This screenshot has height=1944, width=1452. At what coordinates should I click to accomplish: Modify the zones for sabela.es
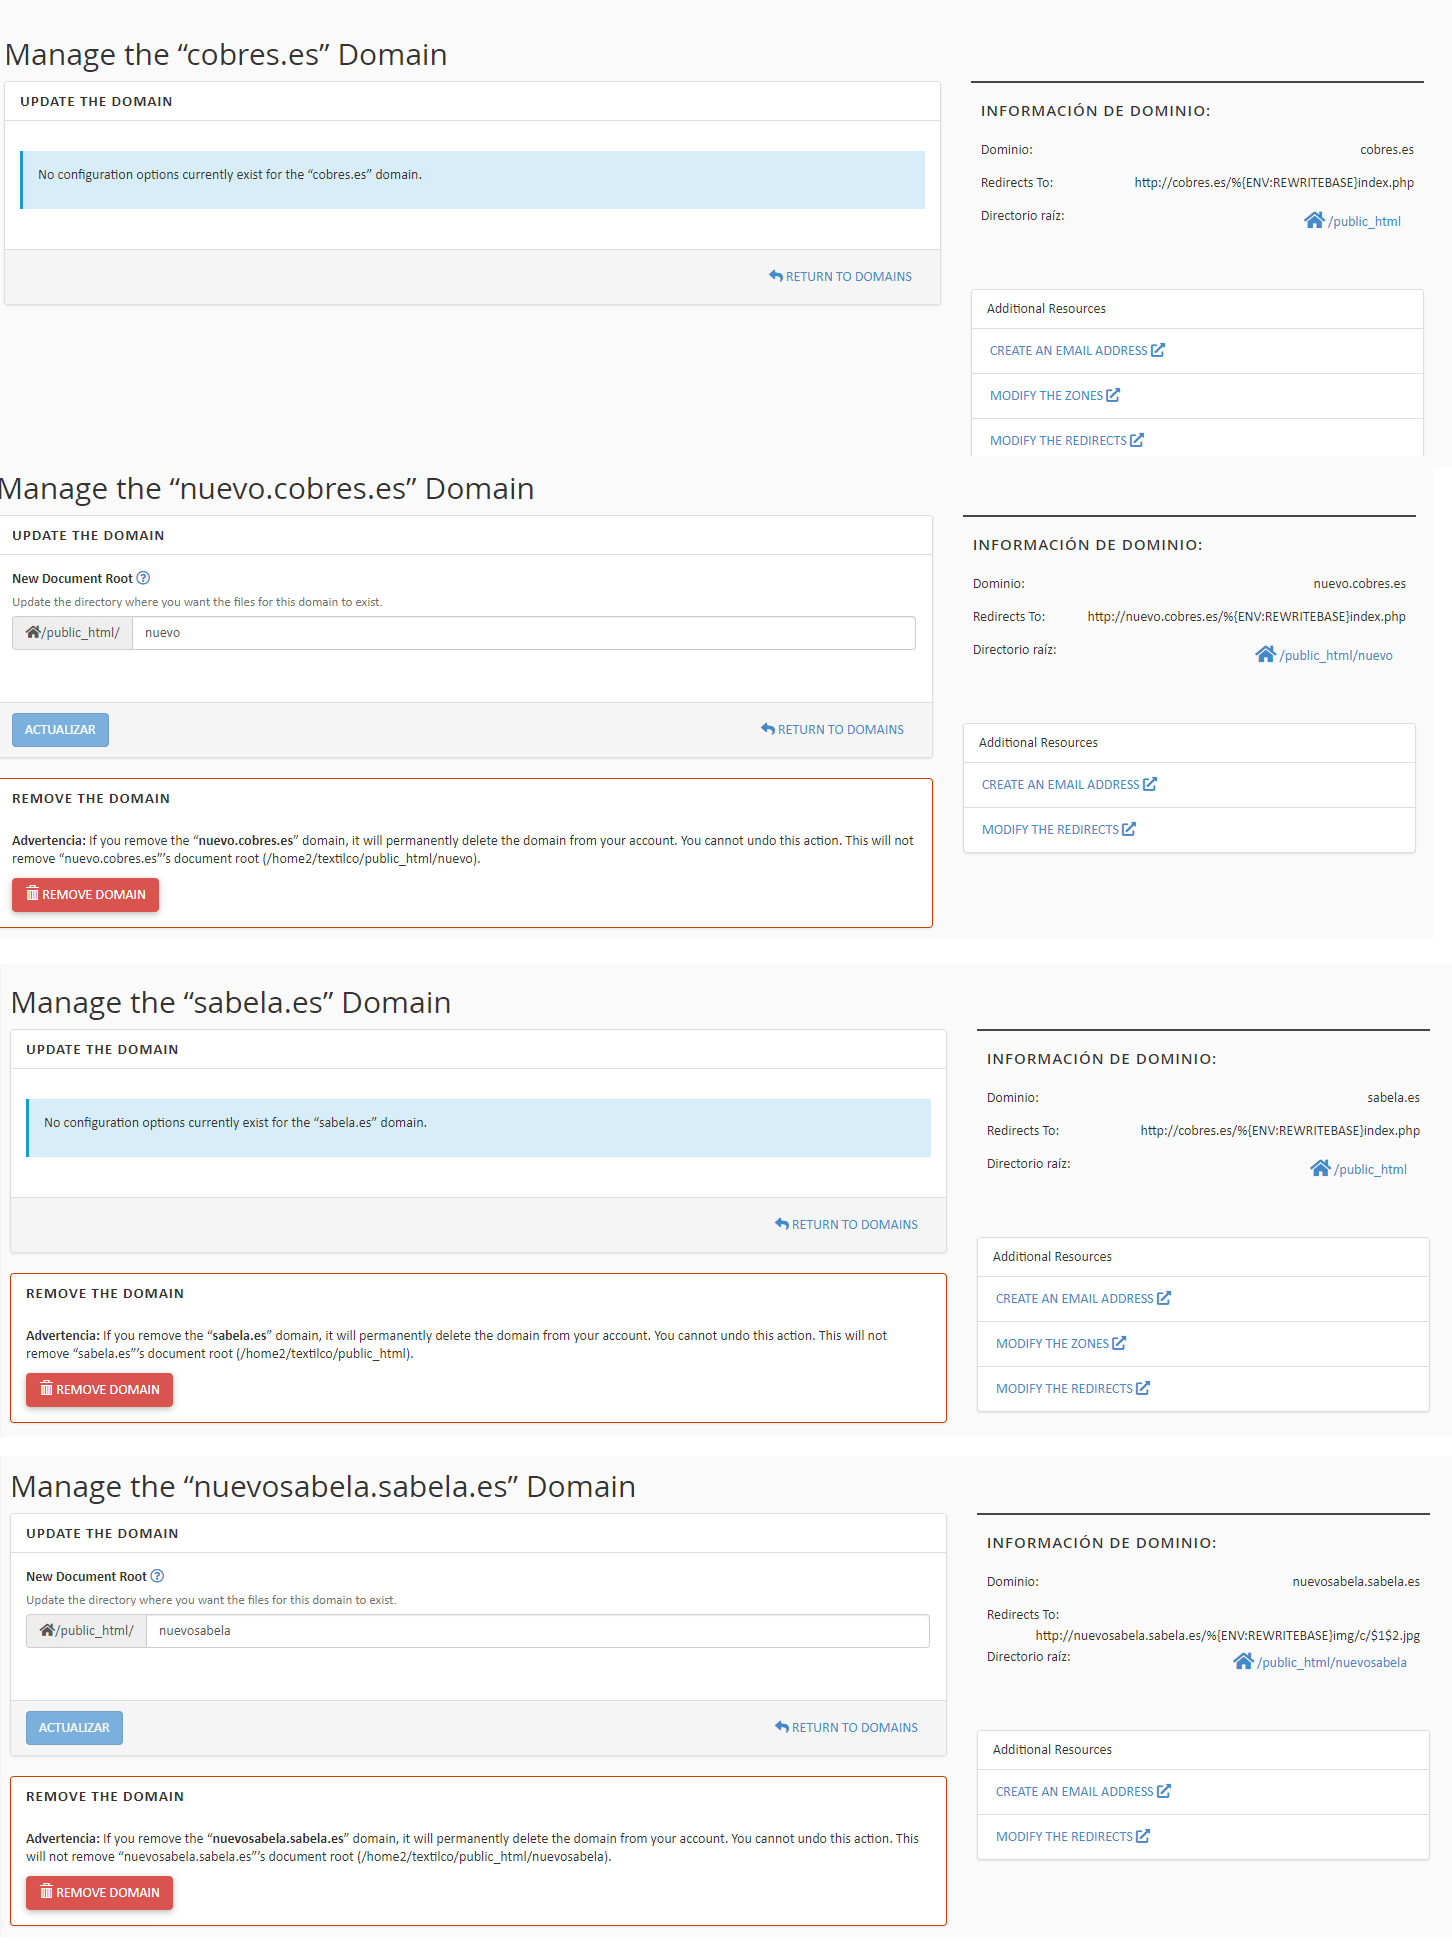tap(1061, 1344)
